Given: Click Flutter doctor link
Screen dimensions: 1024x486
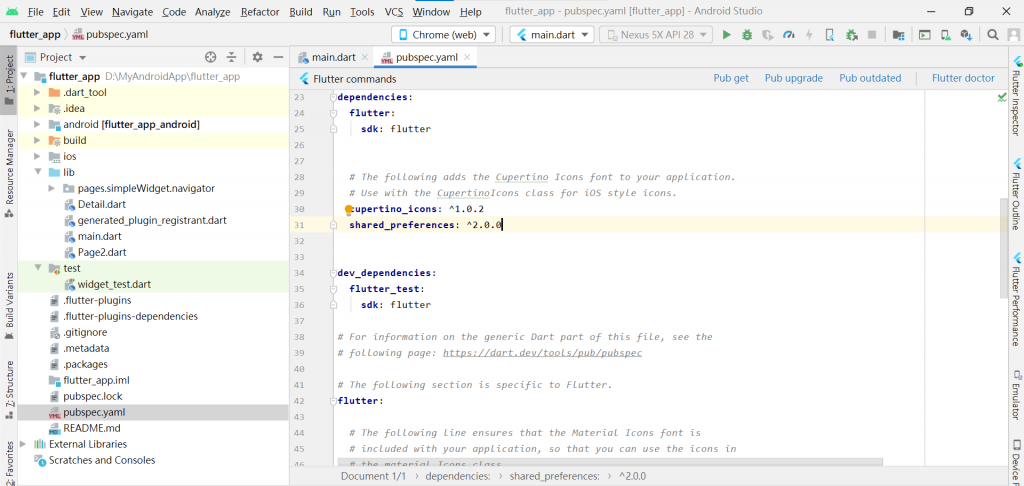Looking at the screenshot, I should coord(963,78).
